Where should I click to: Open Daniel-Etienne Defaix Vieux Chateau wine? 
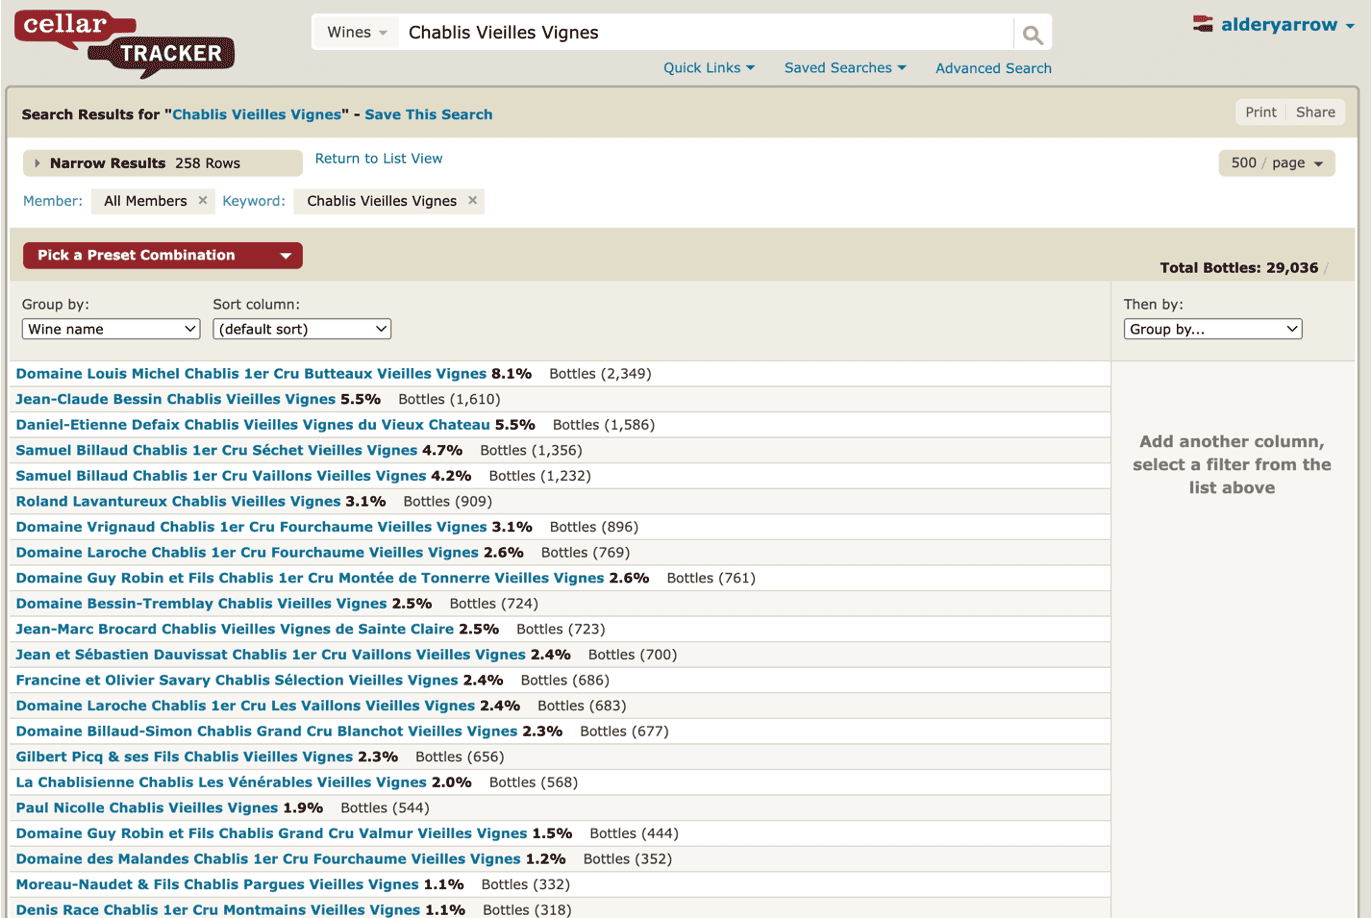(253, 425)
